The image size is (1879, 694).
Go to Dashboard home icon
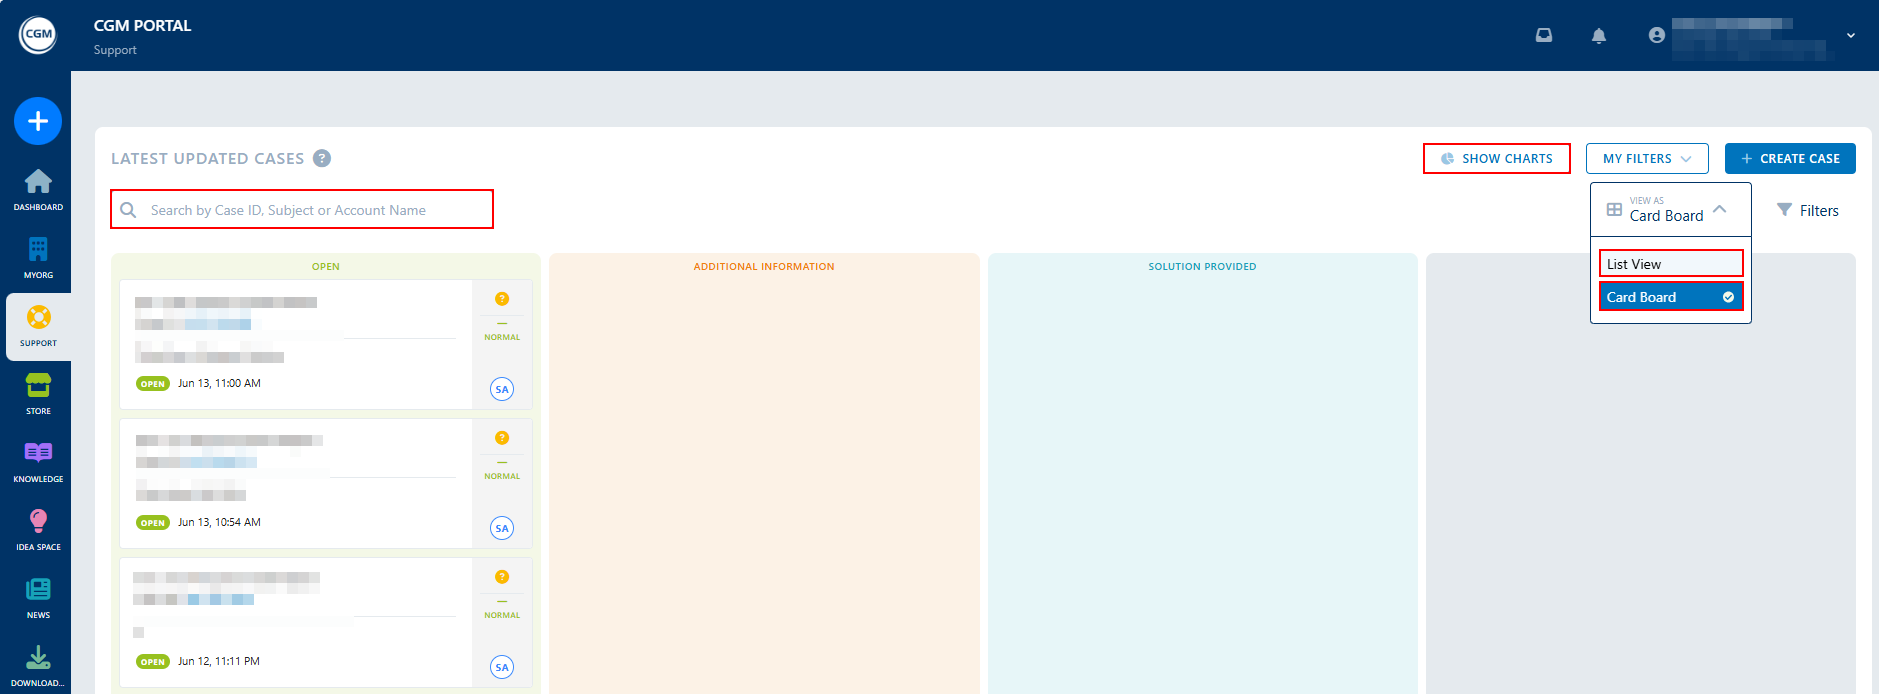click(38, 183)
